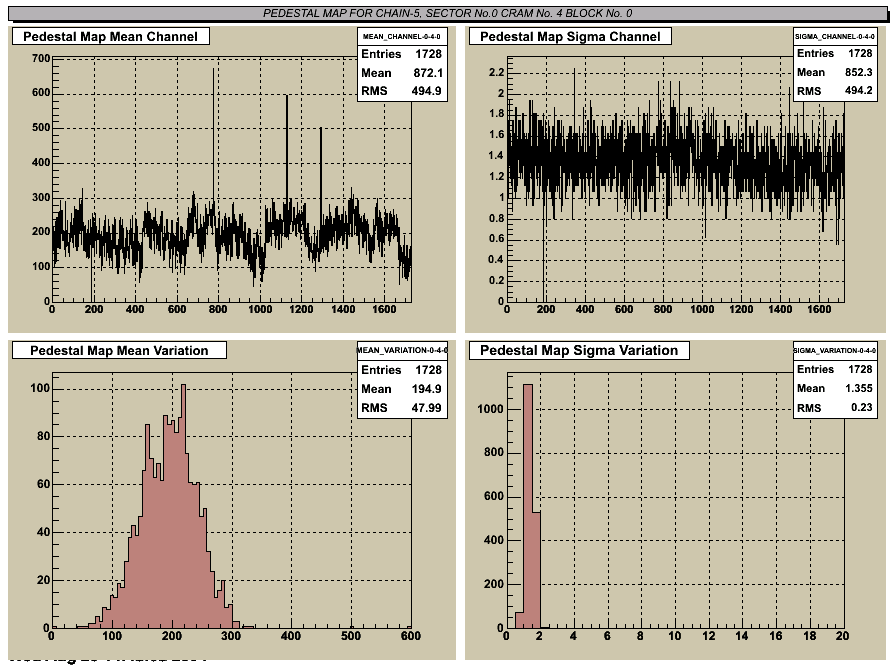896x668 pixels.
Task: Select the 'Pedestal Map Mean Variation' title box
Action: [119, 350]
